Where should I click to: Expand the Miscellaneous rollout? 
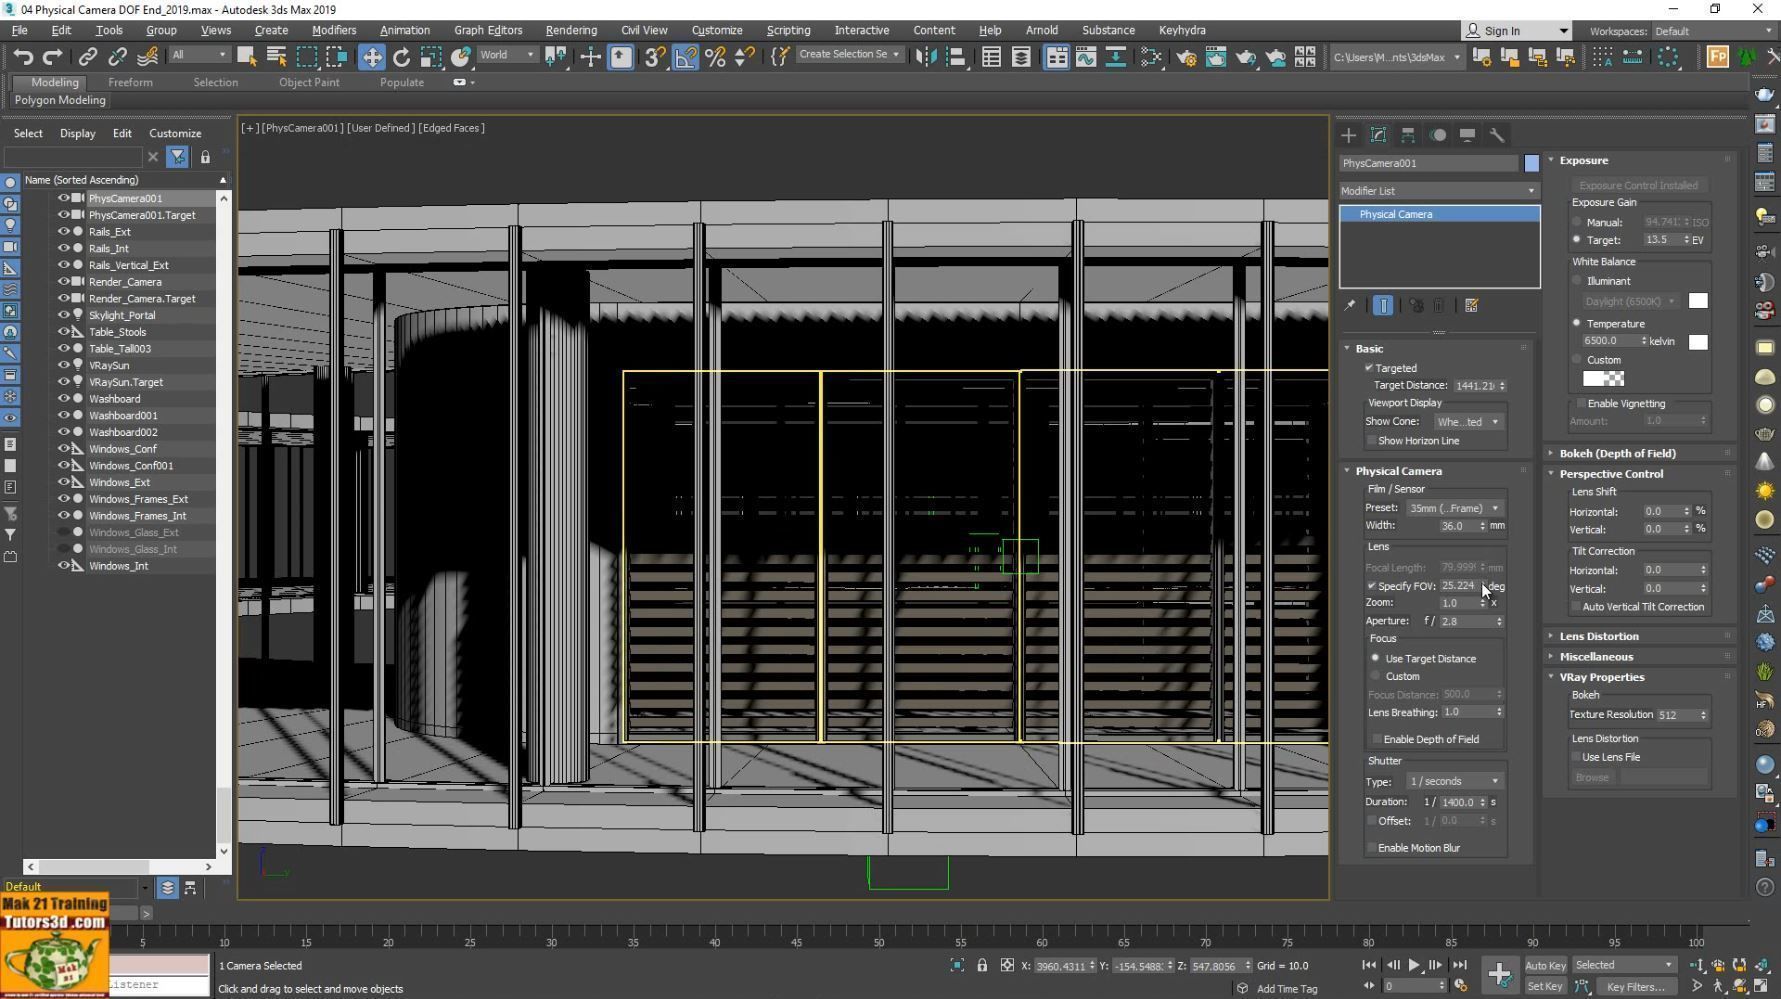[1595, 657]
